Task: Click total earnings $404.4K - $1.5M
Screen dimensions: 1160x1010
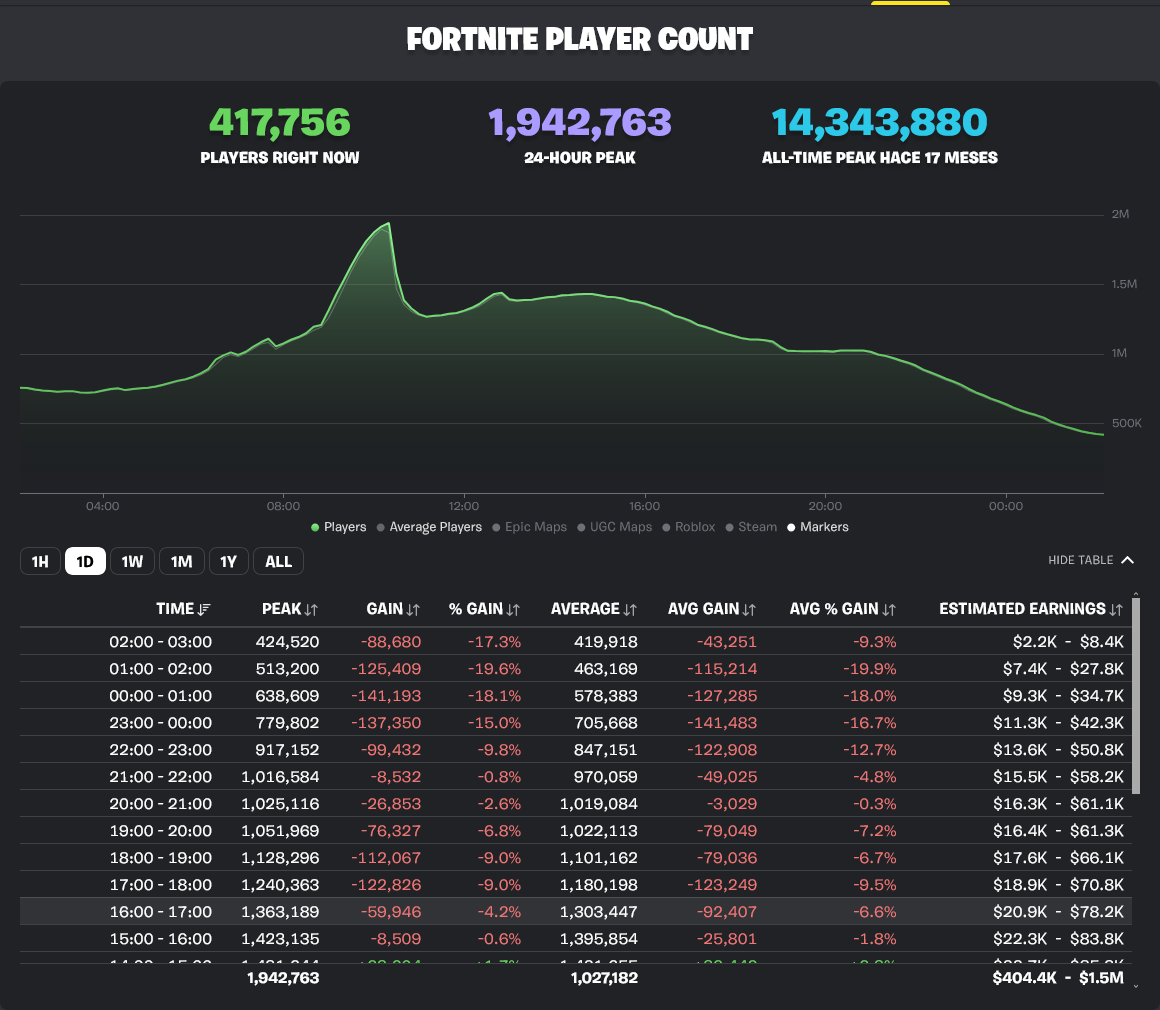Action: click(1058, 978)
